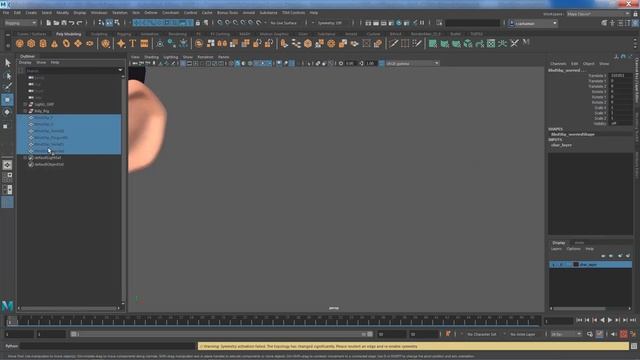Toggle visibility V box of char_layer
This screenshot has height=360, width=640.
pyautogui.click(x=553, y=264)
